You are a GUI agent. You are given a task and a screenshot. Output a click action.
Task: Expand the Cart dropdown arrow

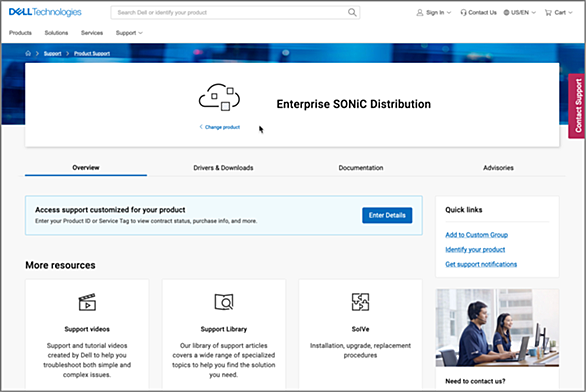pyautogui.click(x=570, y=13)
